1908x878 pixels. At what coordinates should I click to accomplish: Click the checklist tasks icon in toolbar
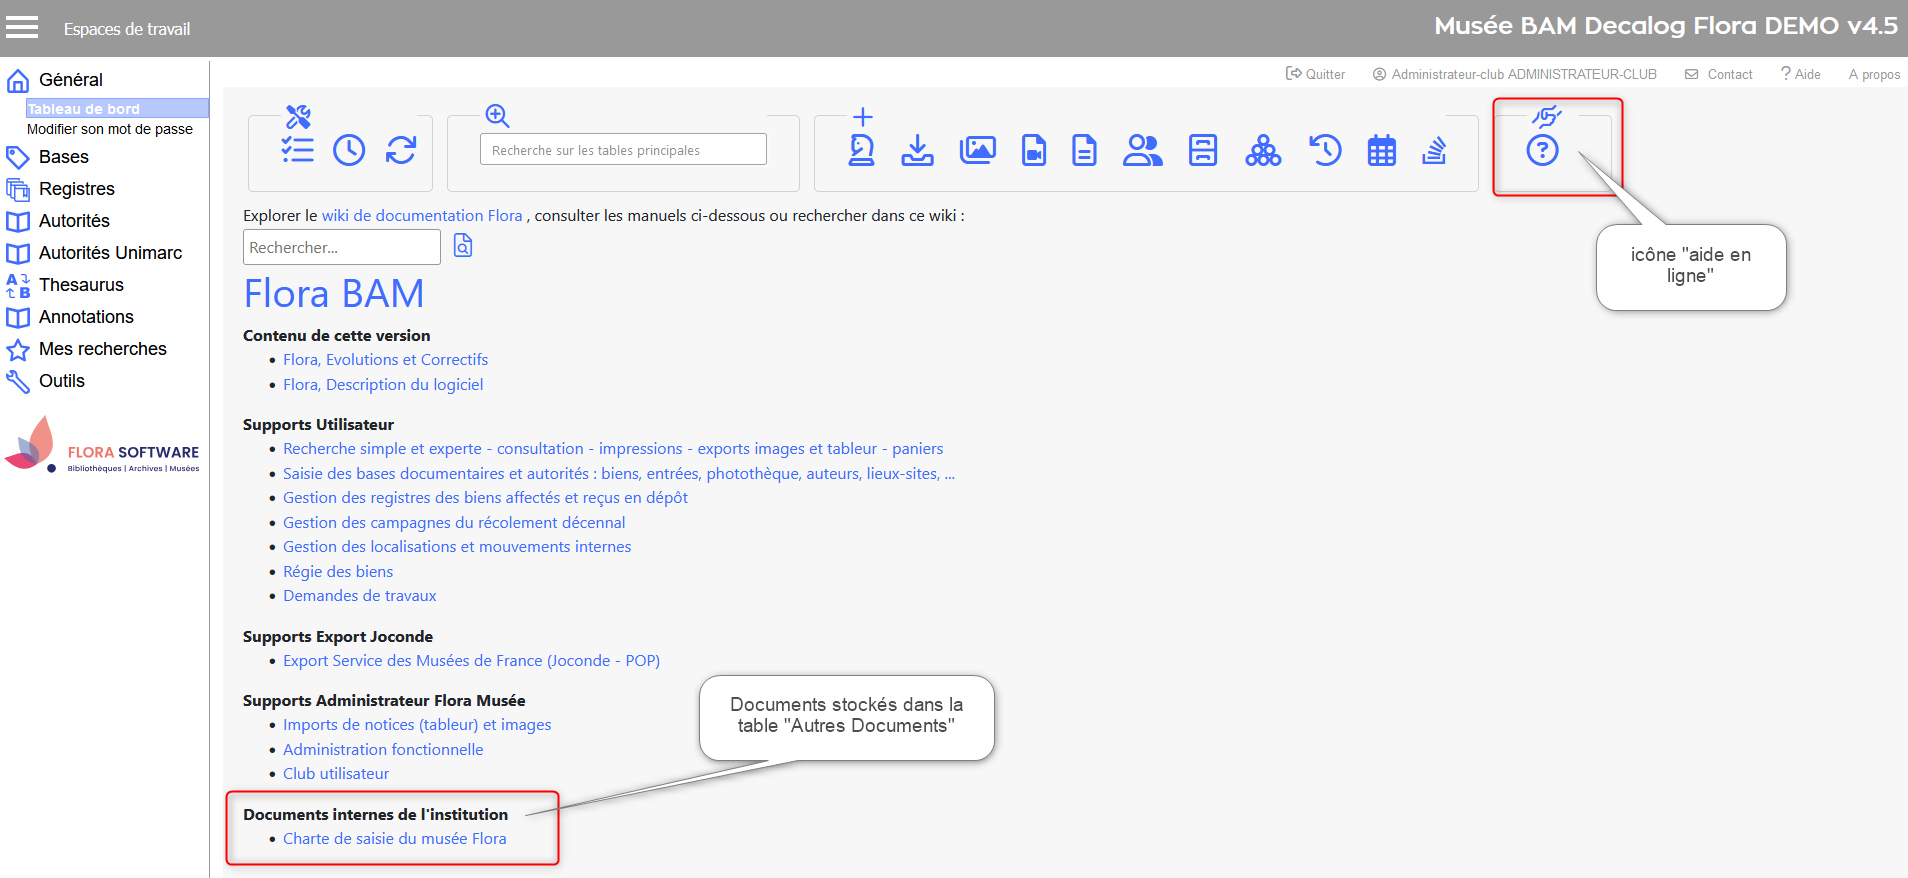pyautogui.click(x=297, y=150)
